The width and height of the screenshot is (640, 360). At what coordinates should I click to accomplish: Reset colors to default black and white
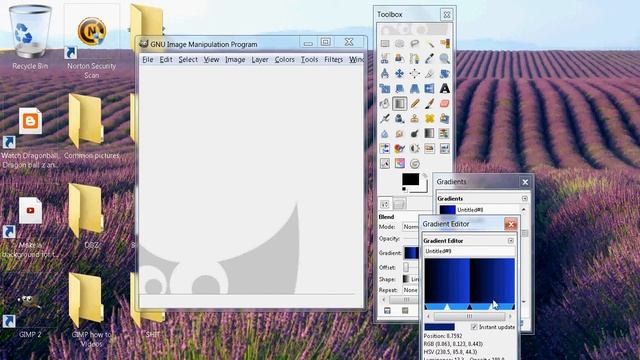404,189
